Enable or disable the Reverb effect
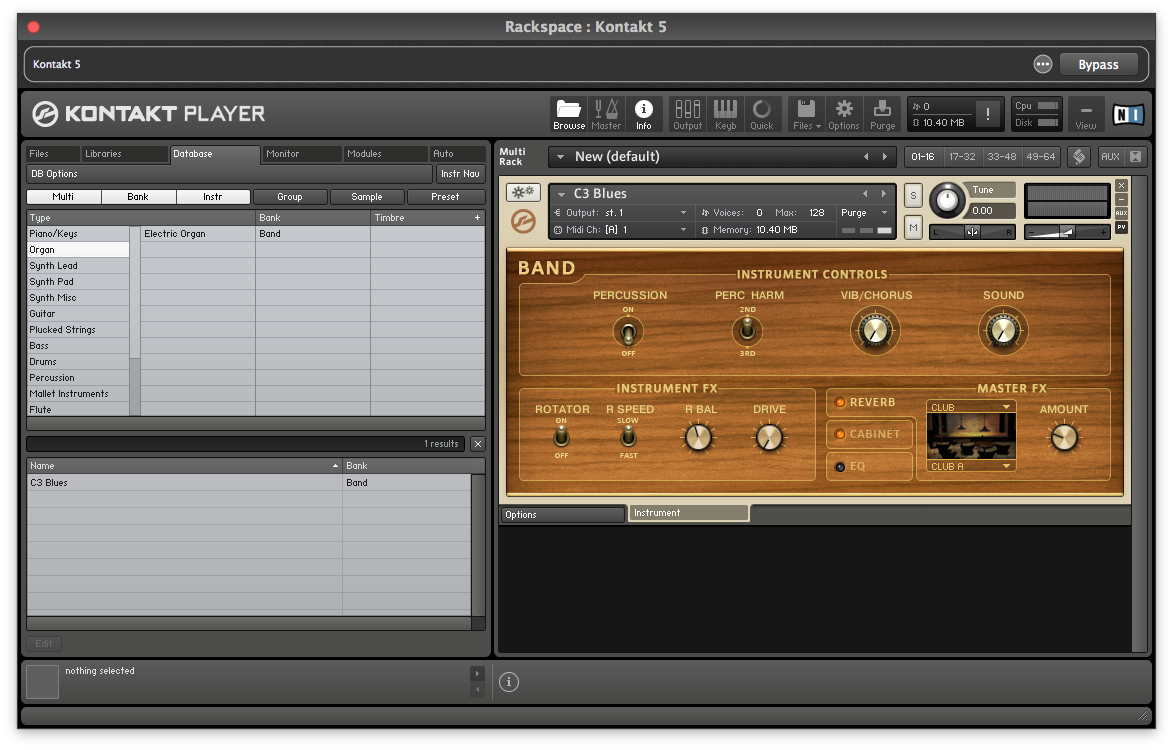1173x750 pixels. click(x=840, y=402)
